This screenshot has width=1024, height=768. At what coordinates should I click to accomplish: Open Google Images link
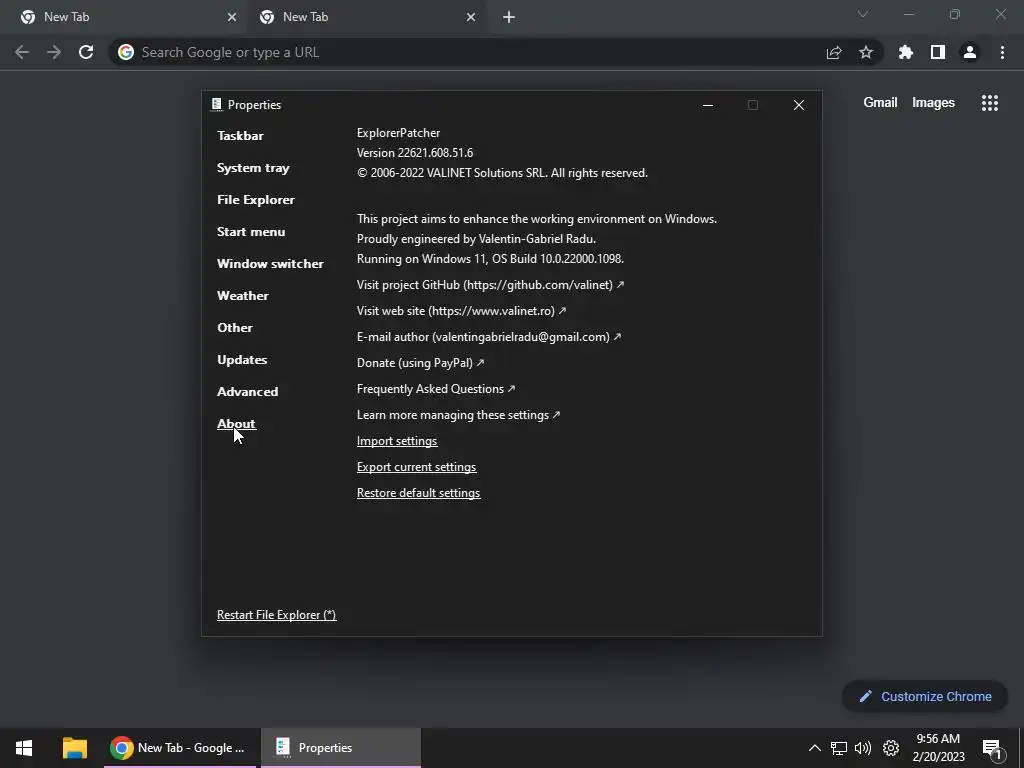[x=933, y=103]
